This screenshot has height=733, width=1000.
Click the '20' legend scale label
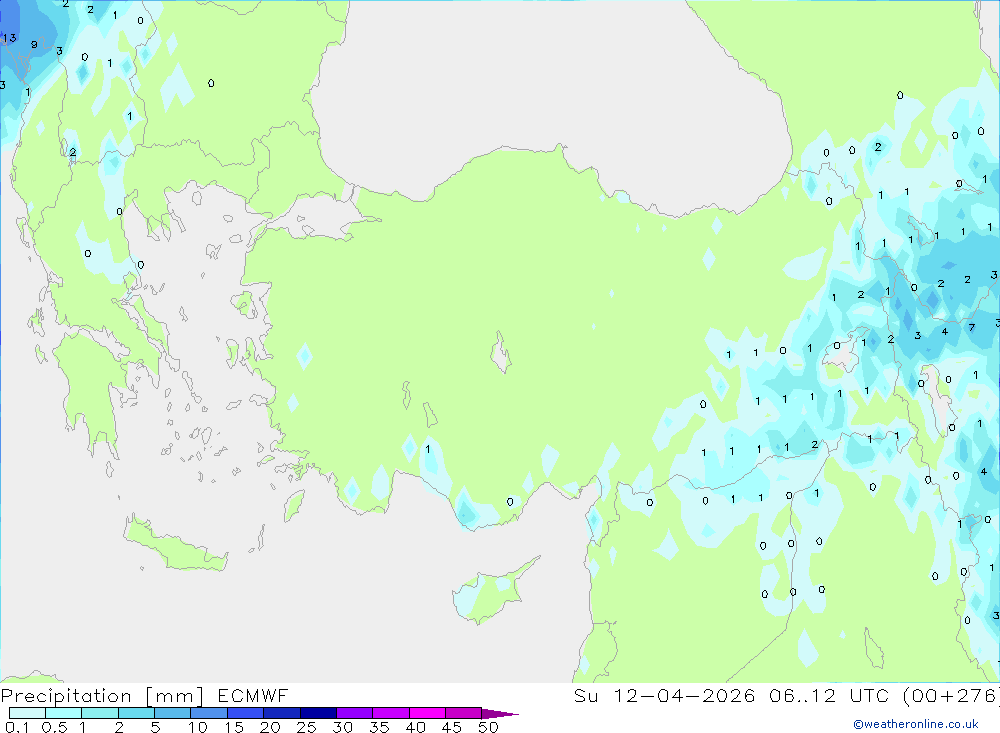[x=270, y=727]
